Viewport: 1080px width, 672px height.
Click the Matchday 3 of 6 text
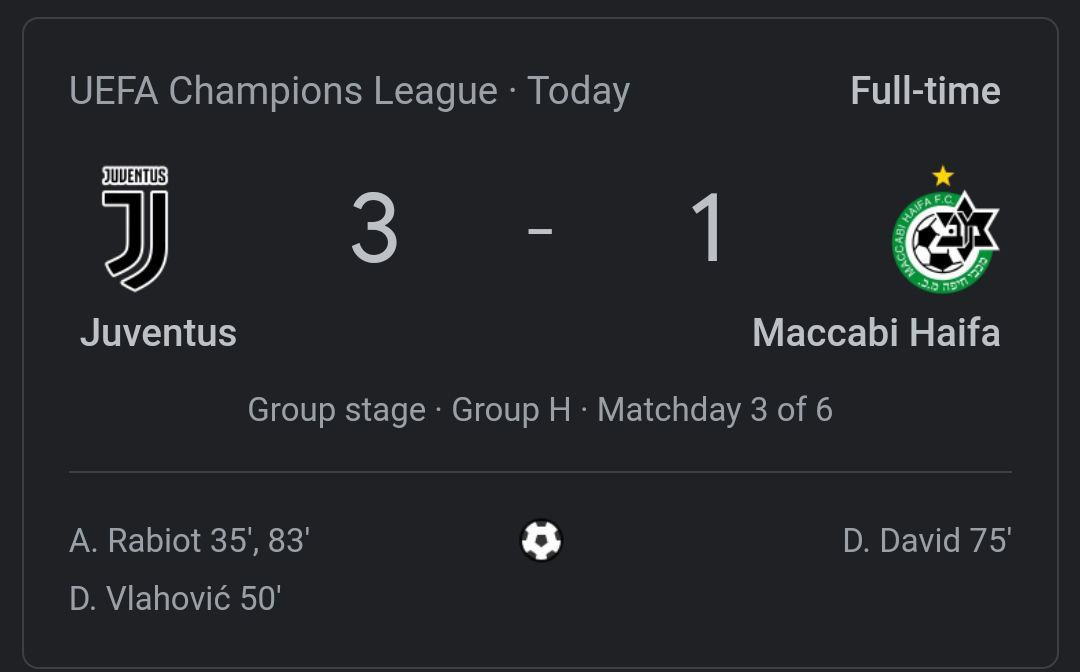(715, 410)
